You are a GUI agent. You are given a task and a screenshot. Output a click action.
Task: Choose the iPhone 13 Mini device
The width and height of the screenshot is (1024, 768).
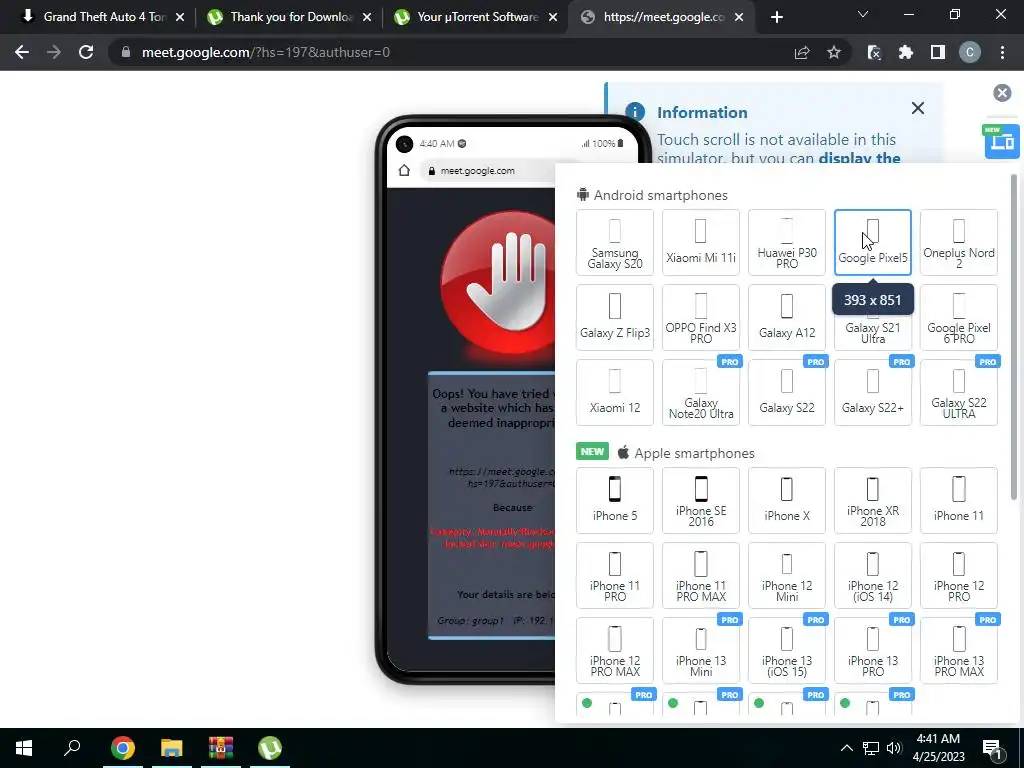701,650
